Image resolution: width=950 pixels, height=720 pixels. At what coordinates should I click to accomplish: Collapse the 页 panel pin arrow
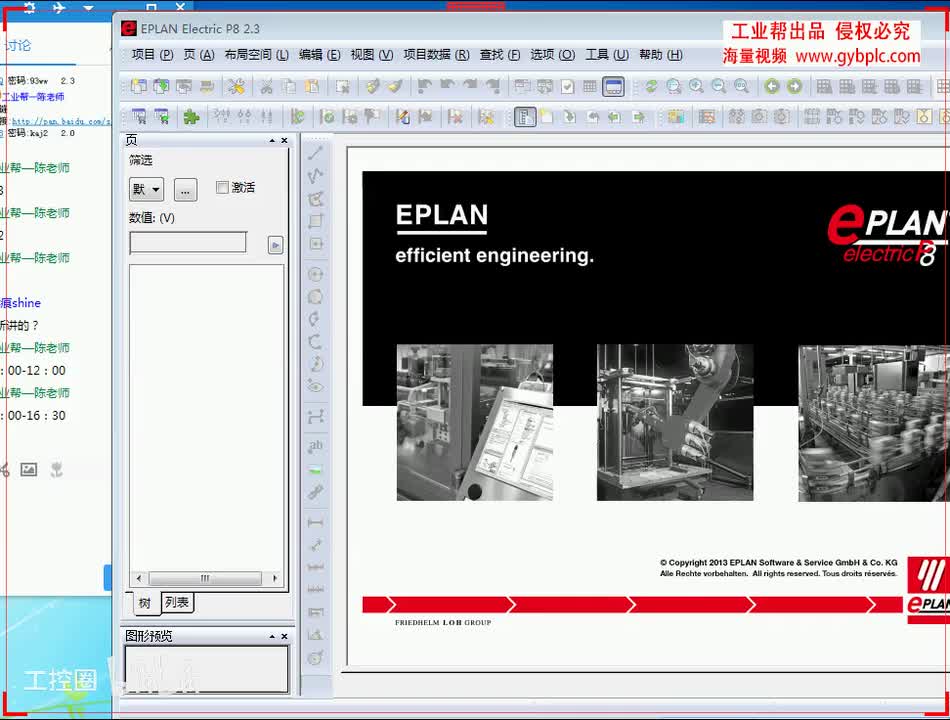(272, 141)
